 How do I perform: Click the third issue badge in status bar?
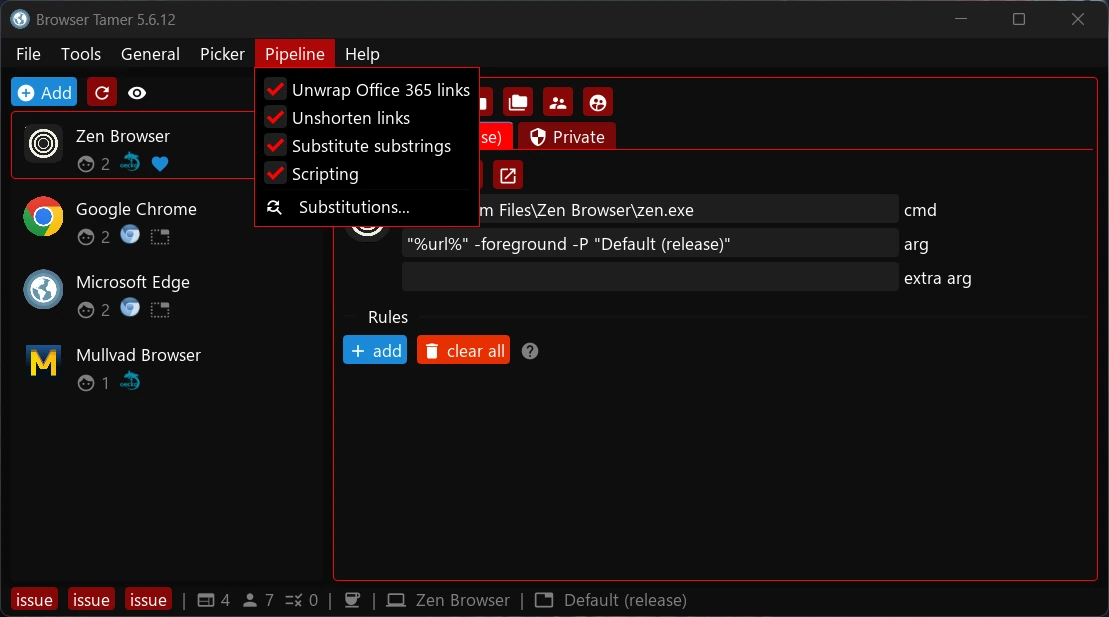(x=149, y=600)
